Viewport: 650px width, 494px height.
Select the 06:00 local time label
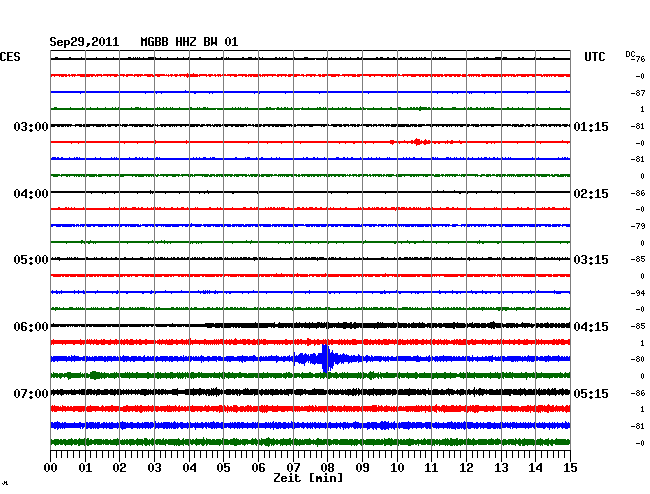click(31, 327)
